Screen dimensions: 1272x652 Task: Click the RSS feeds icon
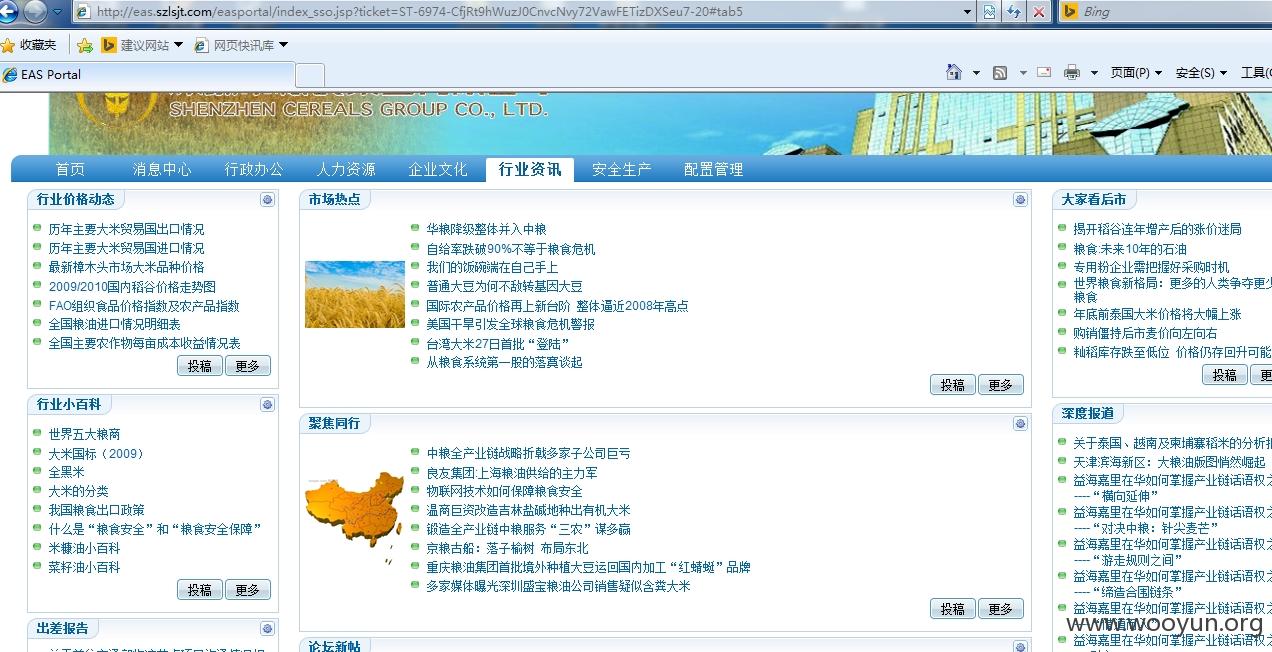point(1000,72)
